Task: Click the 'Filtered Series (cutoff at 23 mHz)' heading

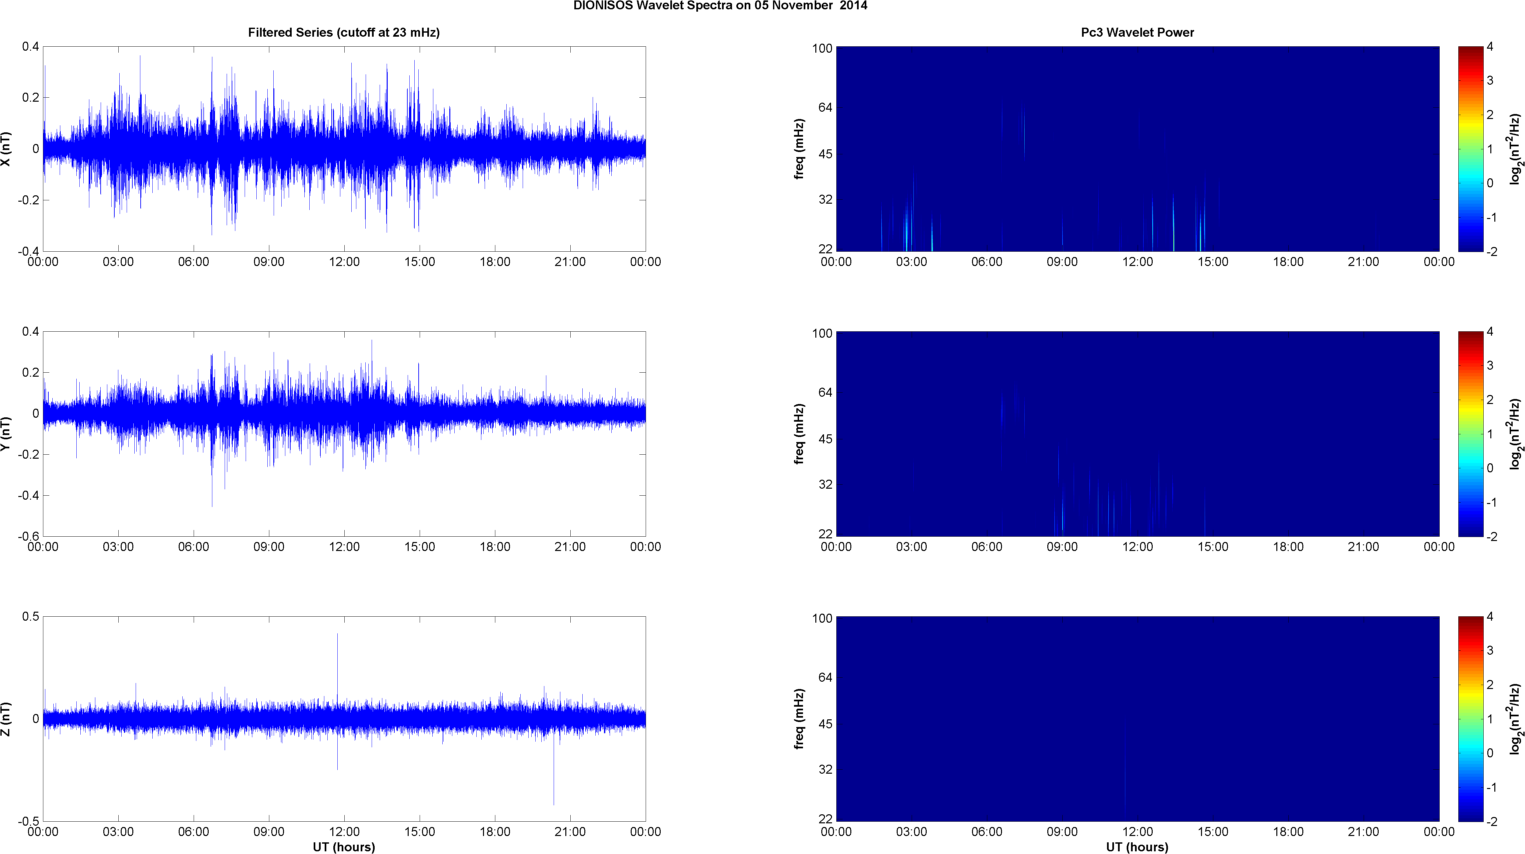Action: pos(344,33)
